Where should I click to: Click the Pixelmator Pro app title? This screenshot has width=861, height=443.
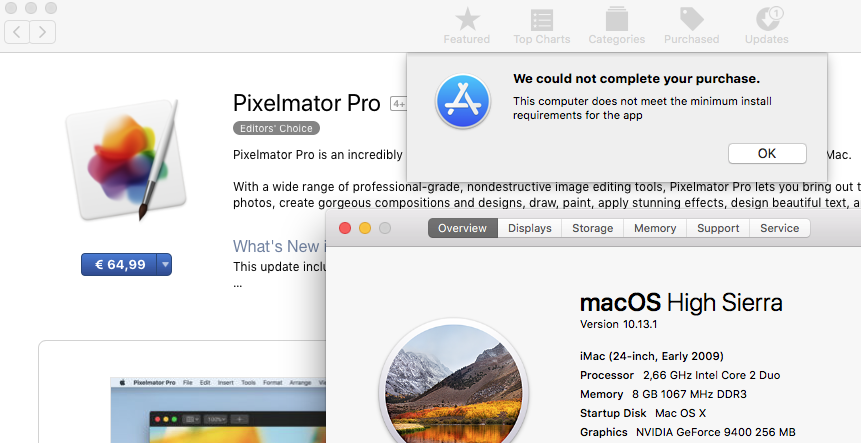coord(306,103)
